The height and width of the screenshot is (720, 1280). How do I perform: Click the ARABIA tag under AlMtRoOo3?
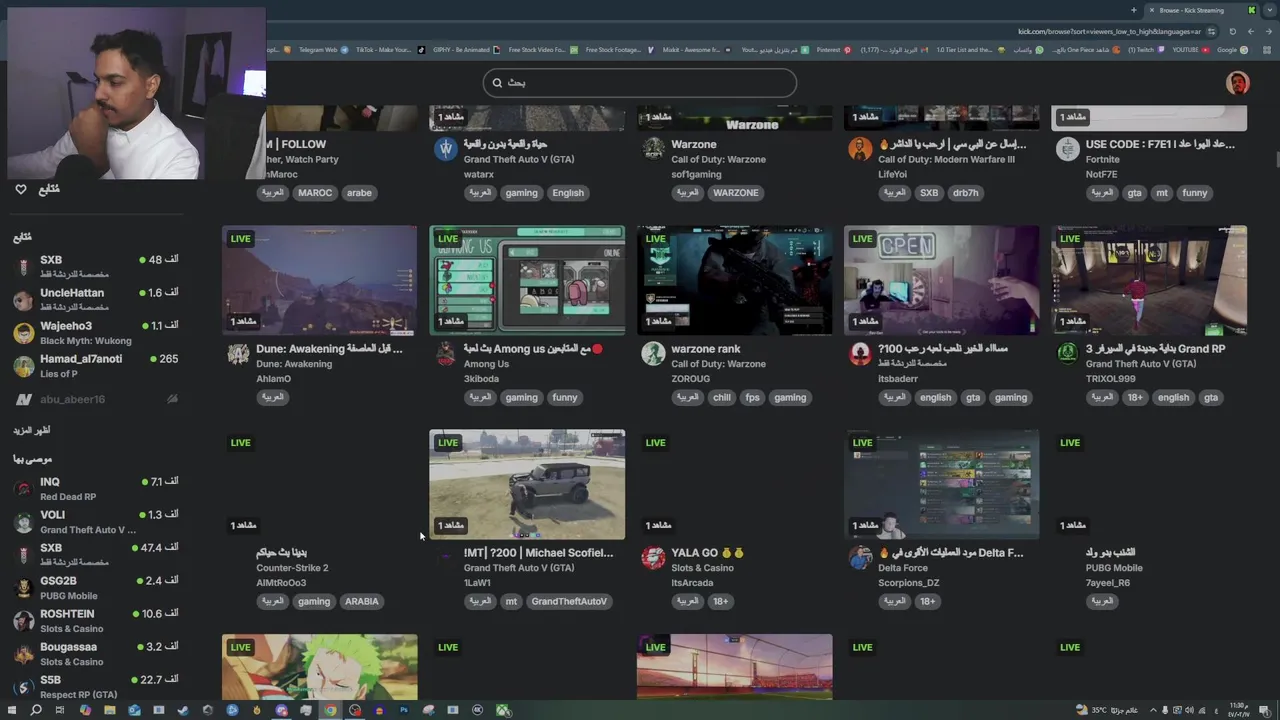[x=361, y=601]
